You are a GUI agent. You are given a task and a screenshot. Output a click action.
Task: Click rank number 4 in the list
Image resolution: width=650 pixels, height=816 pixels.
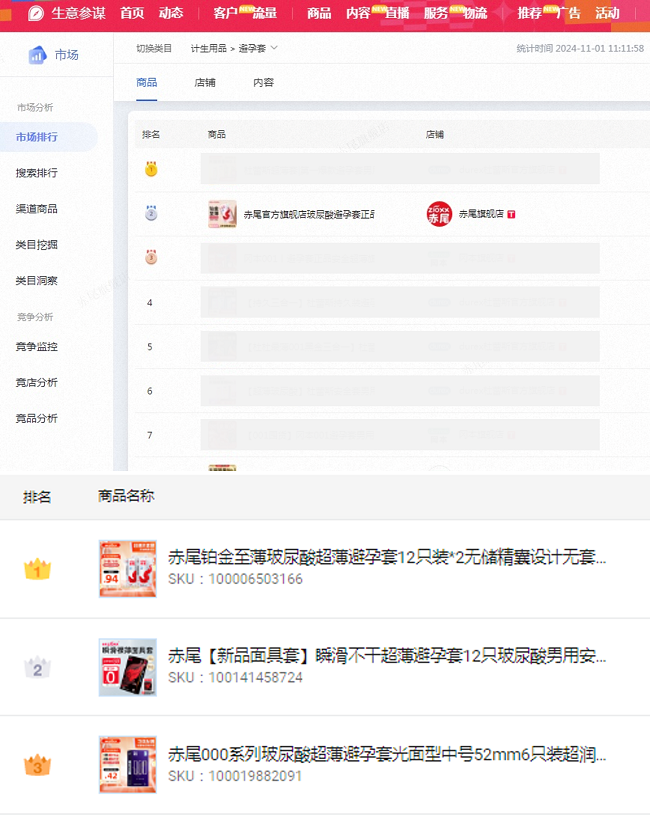point(150,302)
